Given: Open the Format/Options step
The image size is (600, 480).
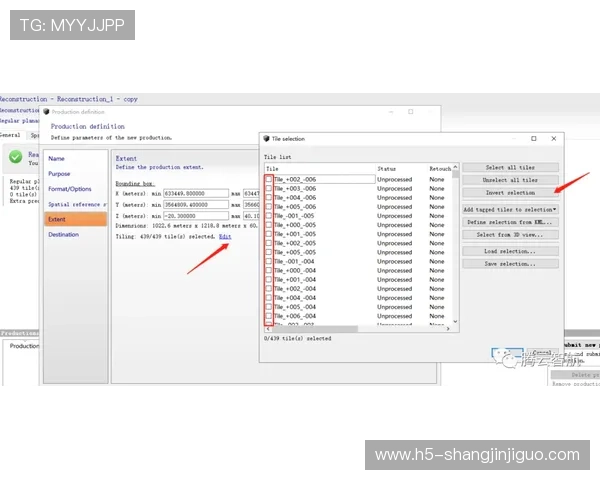Looking at the screenshot, I should 70,189.
